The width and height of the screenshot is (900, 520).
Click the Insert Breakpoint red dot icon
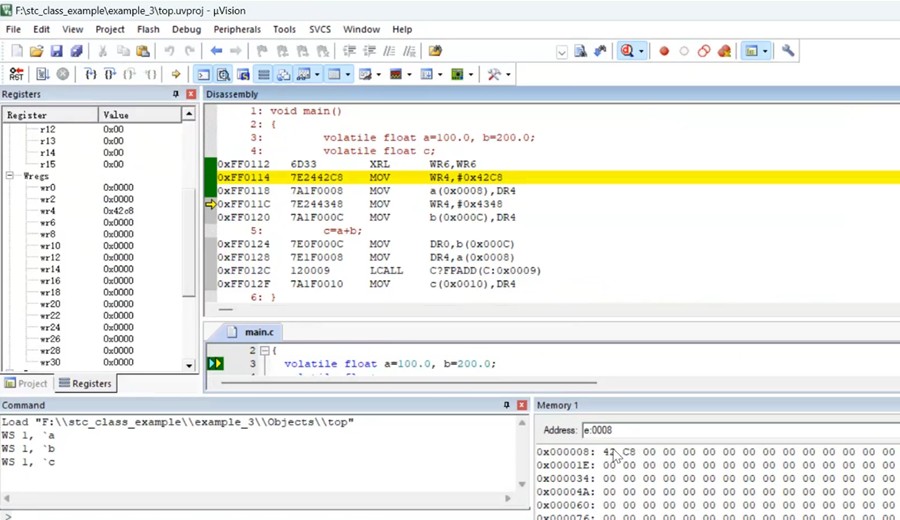point(664,51)
